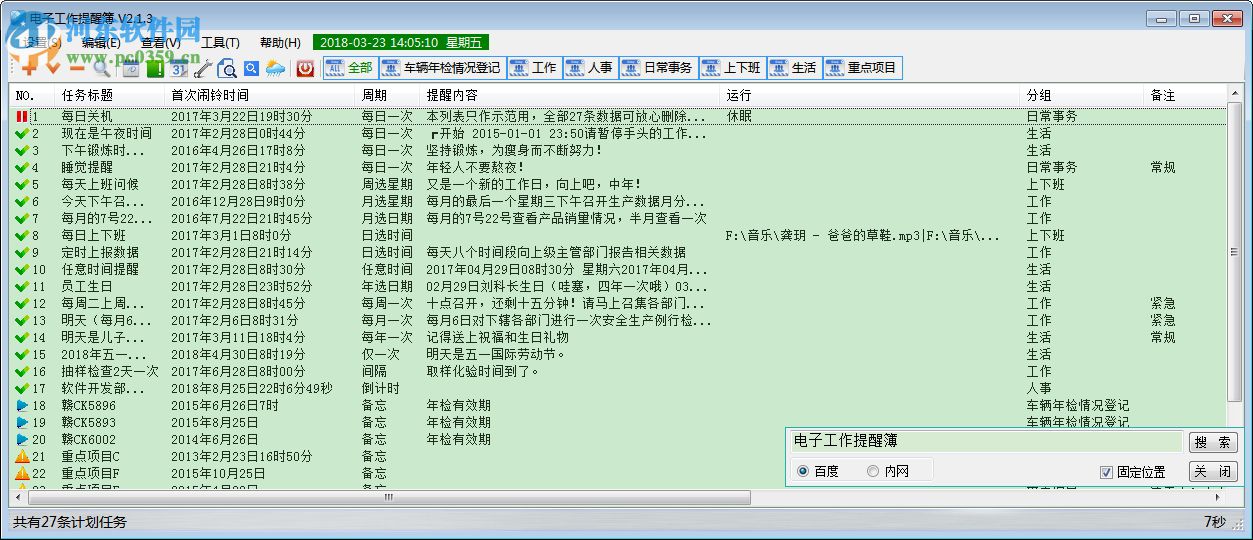Click the 7秒 status bar entry
The image size is (1253, 540).
pyautogui.click(x=1214, y=522)
